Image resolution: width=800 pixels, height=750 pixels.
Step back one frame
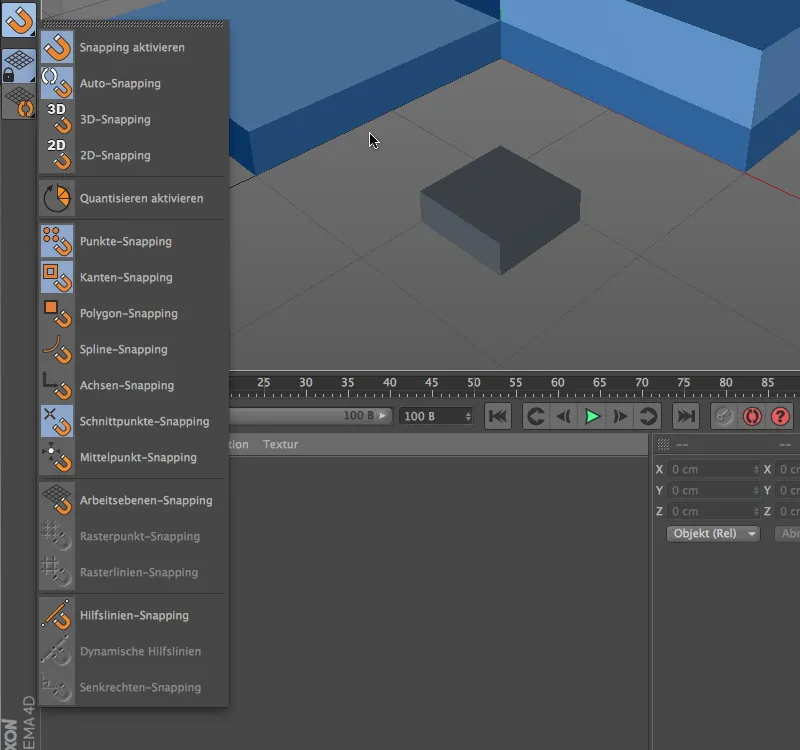(x=564, y=416)
